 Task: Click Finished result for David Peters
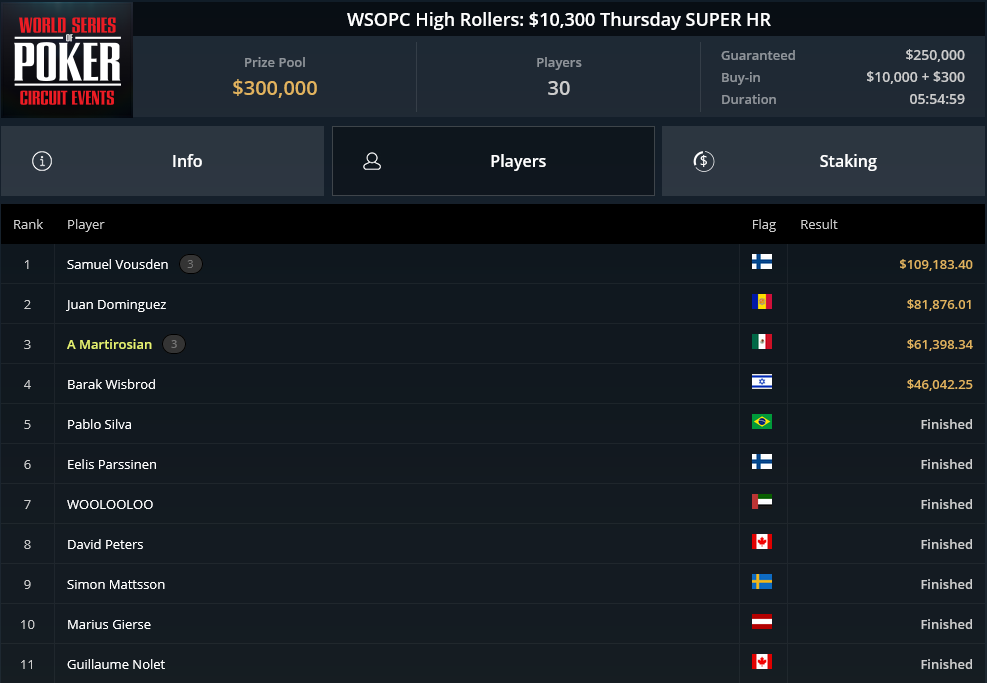947,545
